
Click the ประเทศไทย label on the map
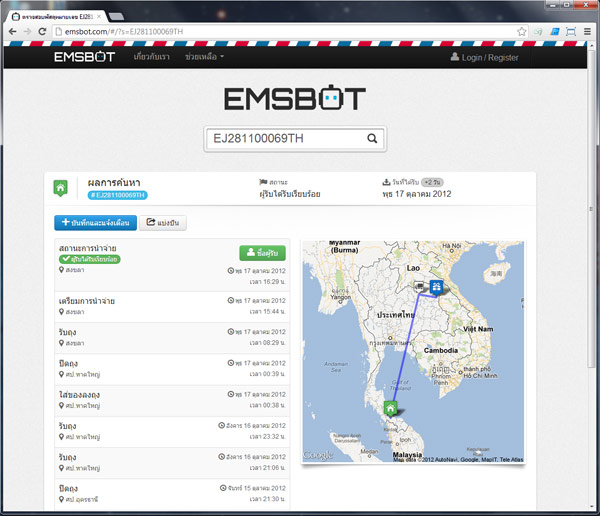396,315
